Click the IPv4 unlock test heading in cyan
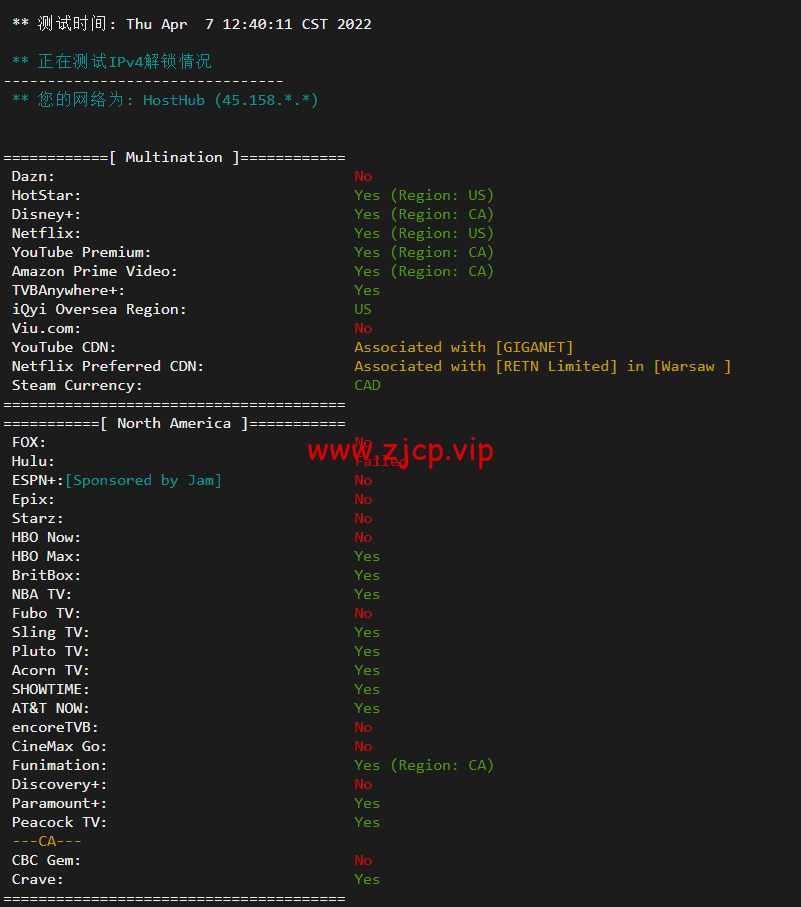The image size is (801, 907). [112, 61]
